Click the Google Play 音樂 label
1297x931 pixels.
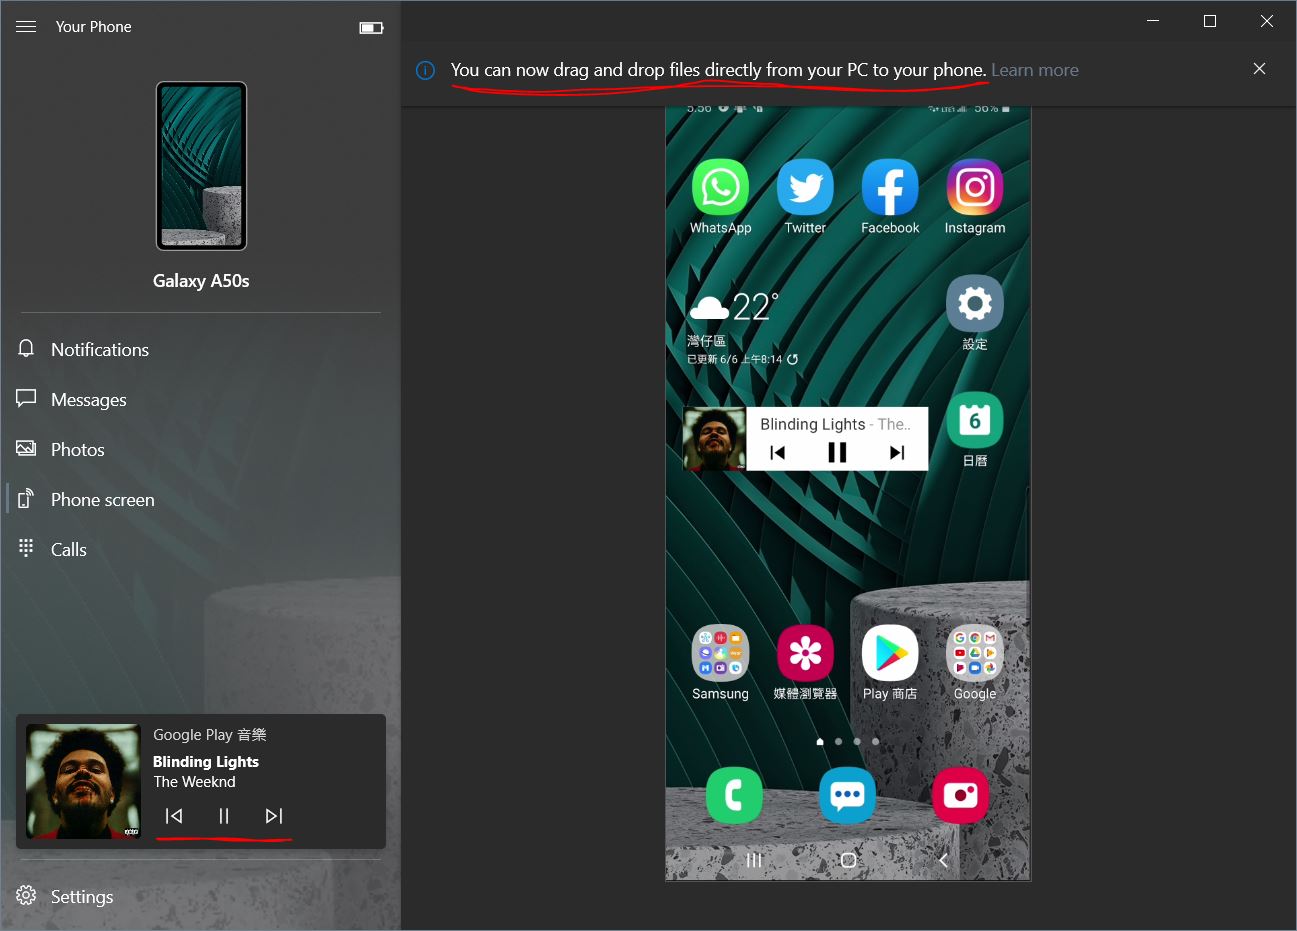(210, 735)
